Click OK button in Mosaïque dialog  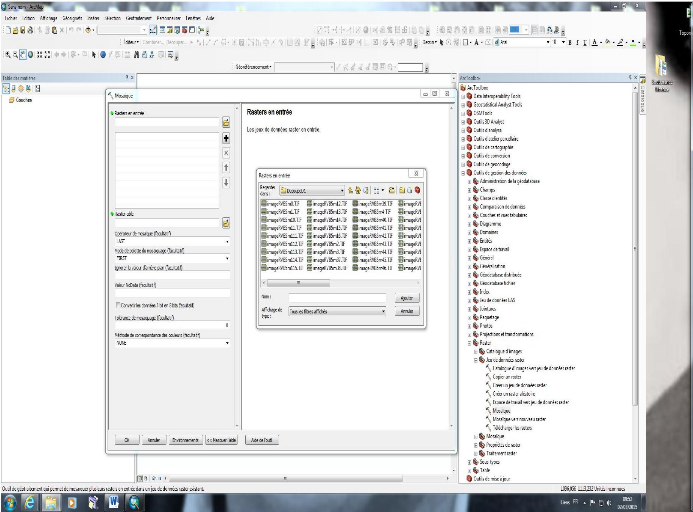tap(126, 439)
